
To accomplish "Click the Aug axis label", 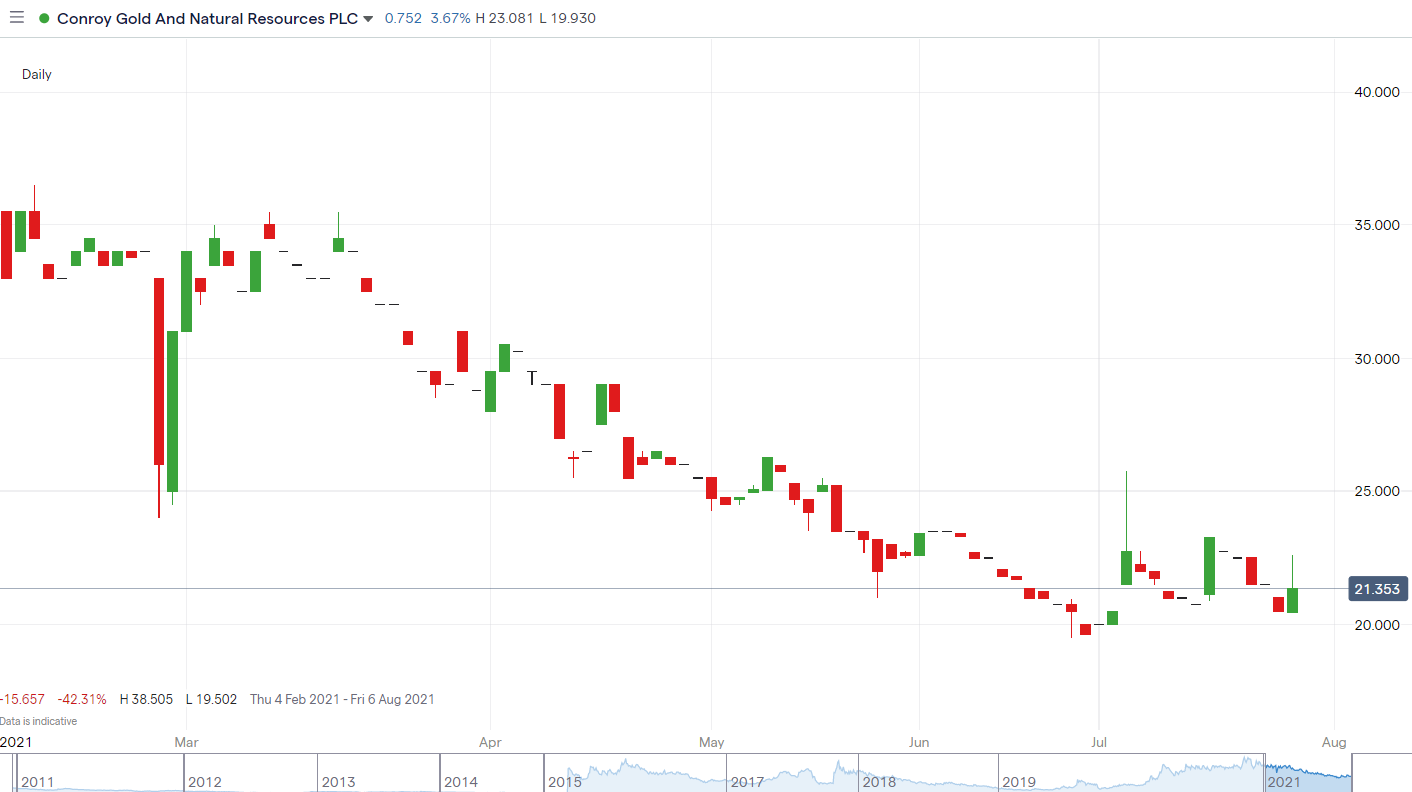I will tap(1333, 742).
